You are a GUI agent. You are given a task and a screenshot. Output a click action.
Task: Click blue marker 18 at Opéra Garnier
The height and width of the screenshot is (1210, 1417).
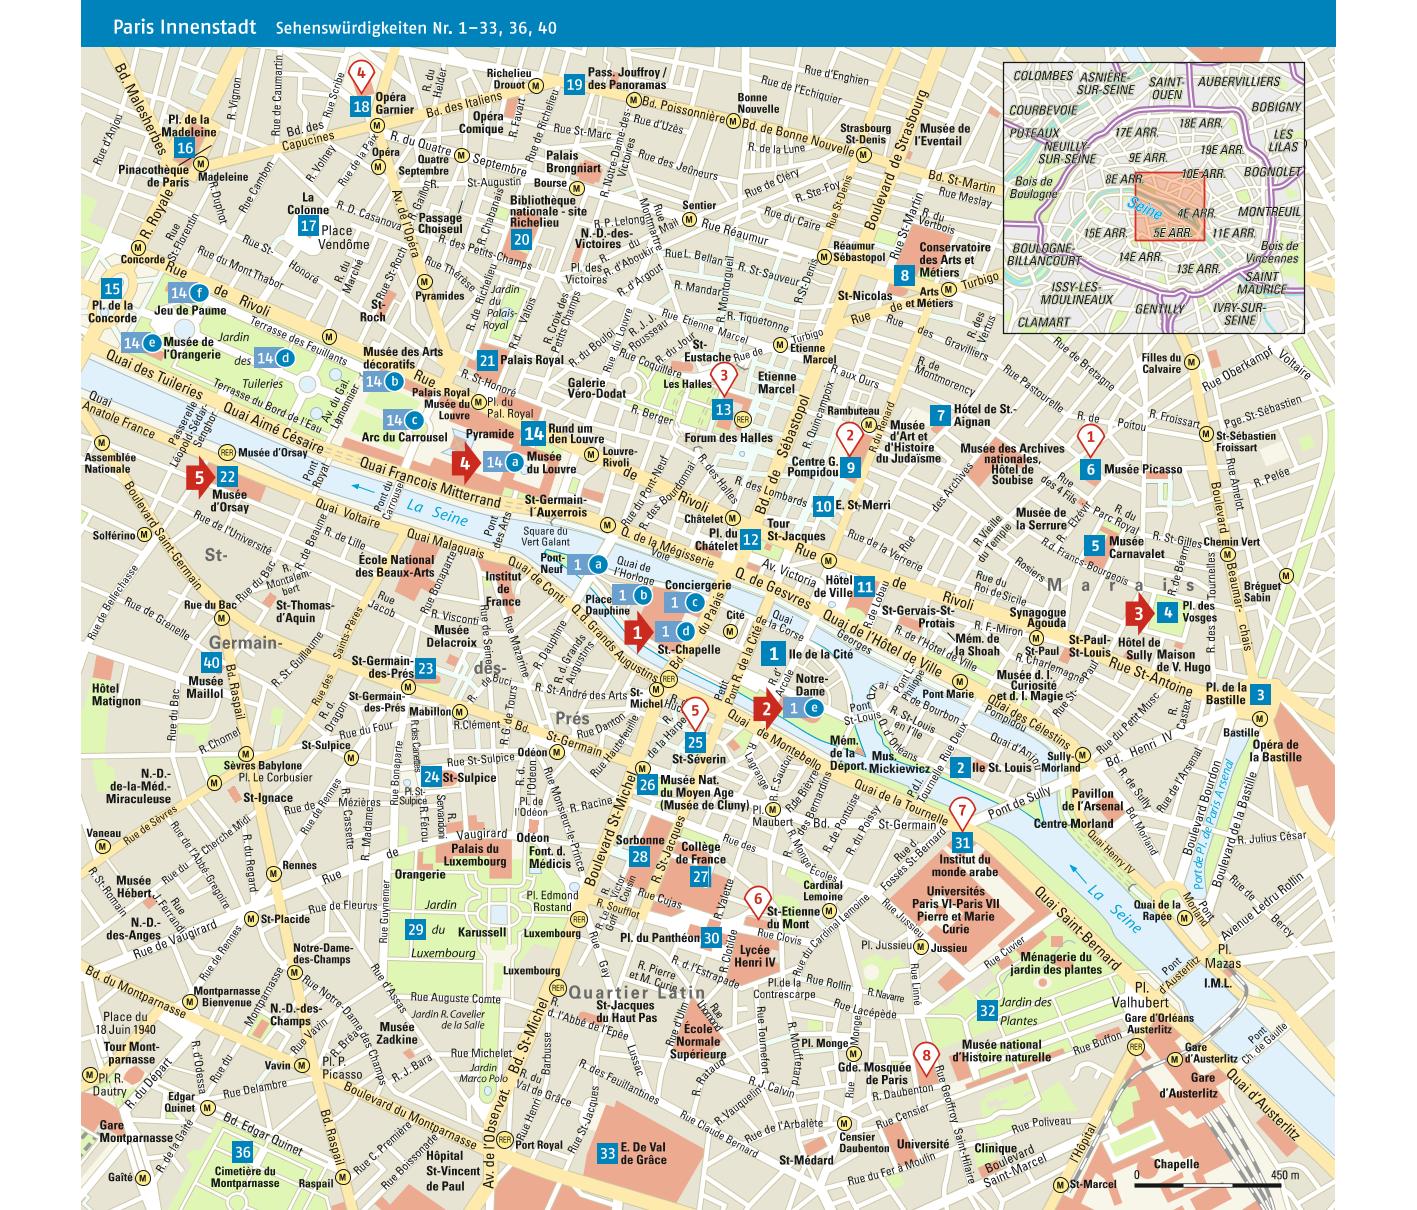pos(361,107)
